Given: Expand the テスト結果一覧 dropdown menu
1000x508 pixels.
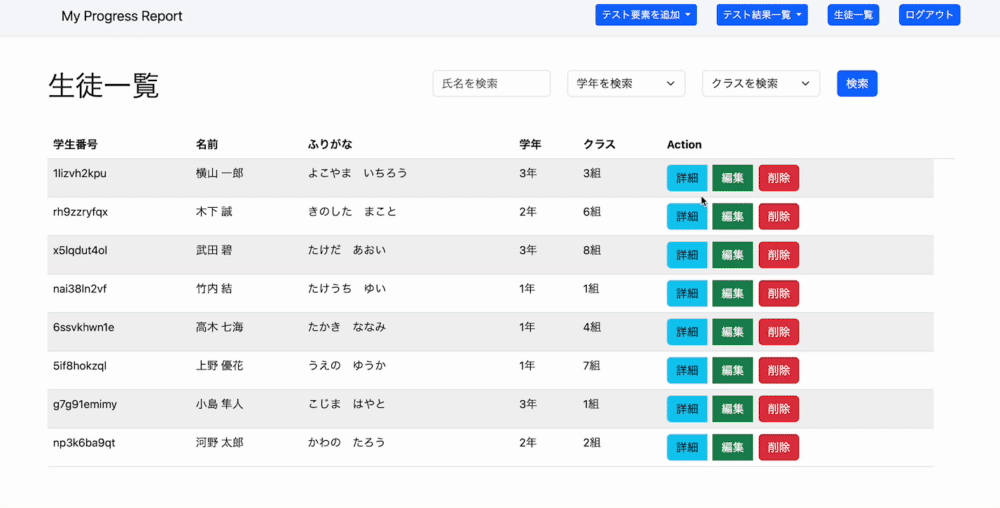Looking at the screenshot, I should pos(763,15).
